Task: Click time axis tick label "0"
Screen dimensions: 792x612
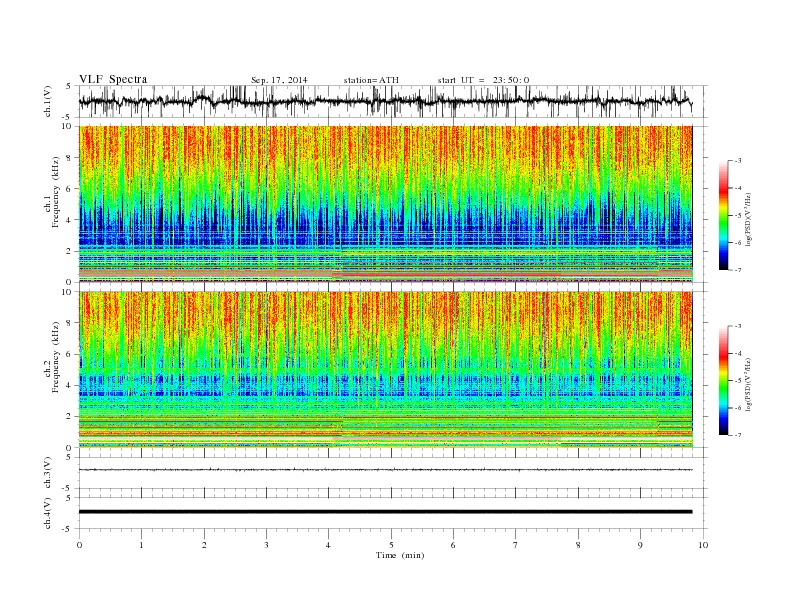Action: 79,545
